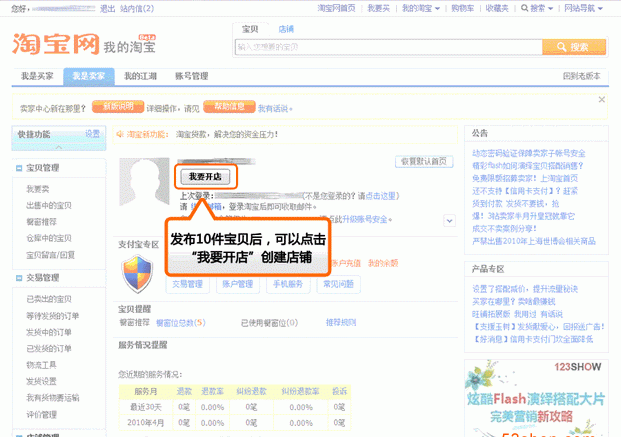
Task: Open 等待发货的订单 in sidebar
Action: (52, 316)
